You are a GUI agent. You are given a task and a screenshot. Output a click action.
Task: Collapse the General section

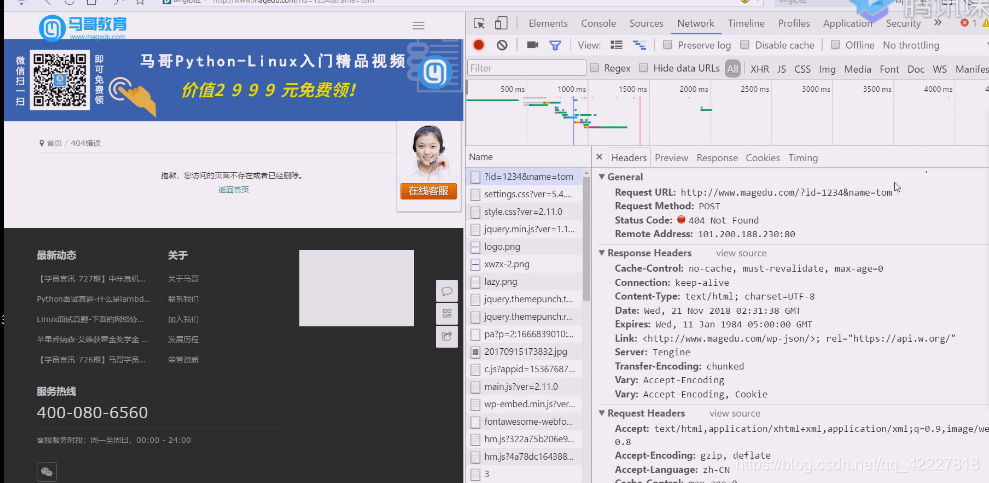[602, 177]
